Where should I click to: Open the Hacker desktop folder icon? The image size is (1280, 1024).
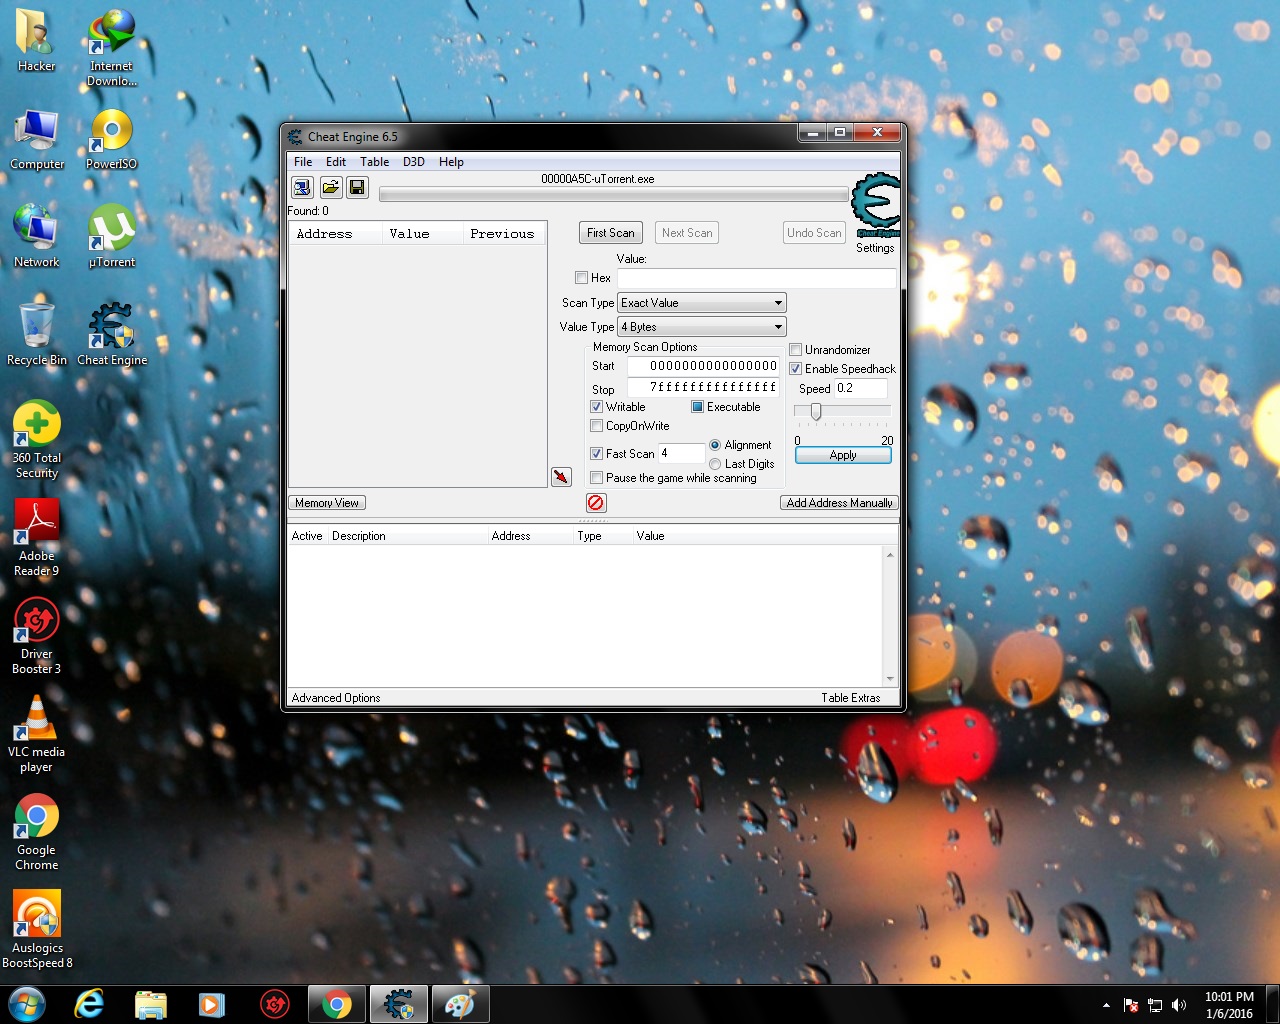[x=37, y=42]
